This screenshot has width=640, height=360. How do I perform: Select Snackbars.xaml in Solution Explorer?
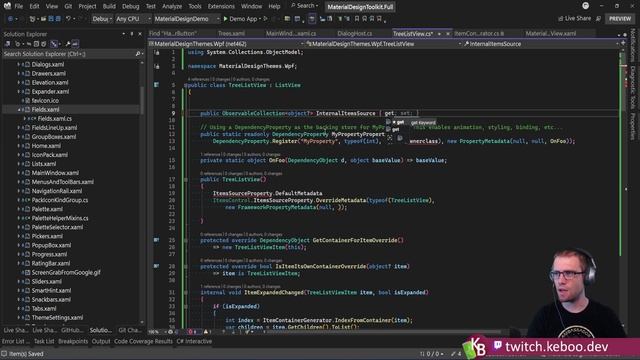(51, 300)
